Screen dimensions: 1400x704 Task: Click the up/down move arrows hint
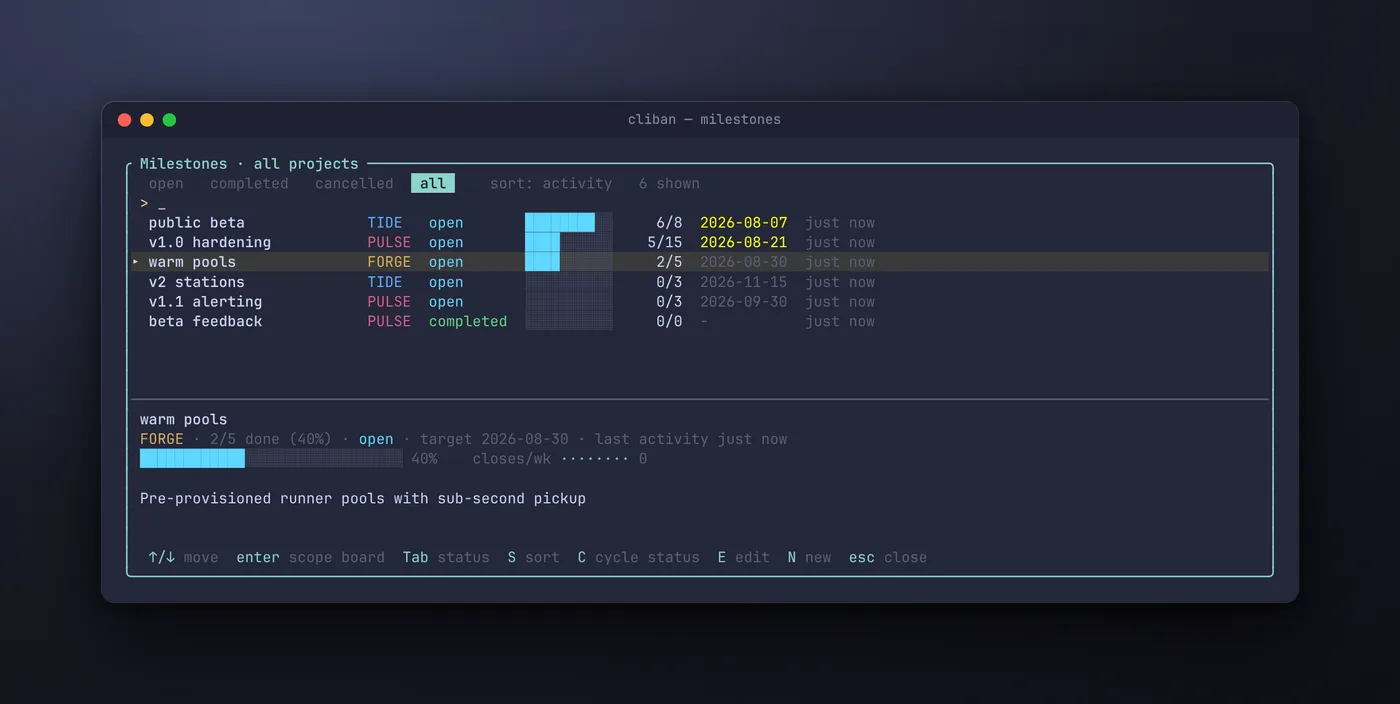(x=162, y=557)
